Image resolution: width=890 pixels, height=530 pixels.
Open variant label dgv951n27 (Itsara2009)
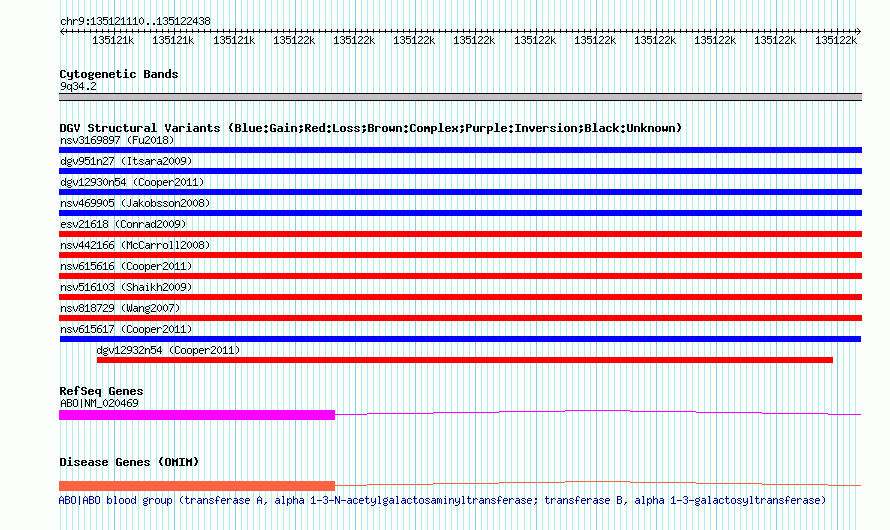tap(126, 161)
